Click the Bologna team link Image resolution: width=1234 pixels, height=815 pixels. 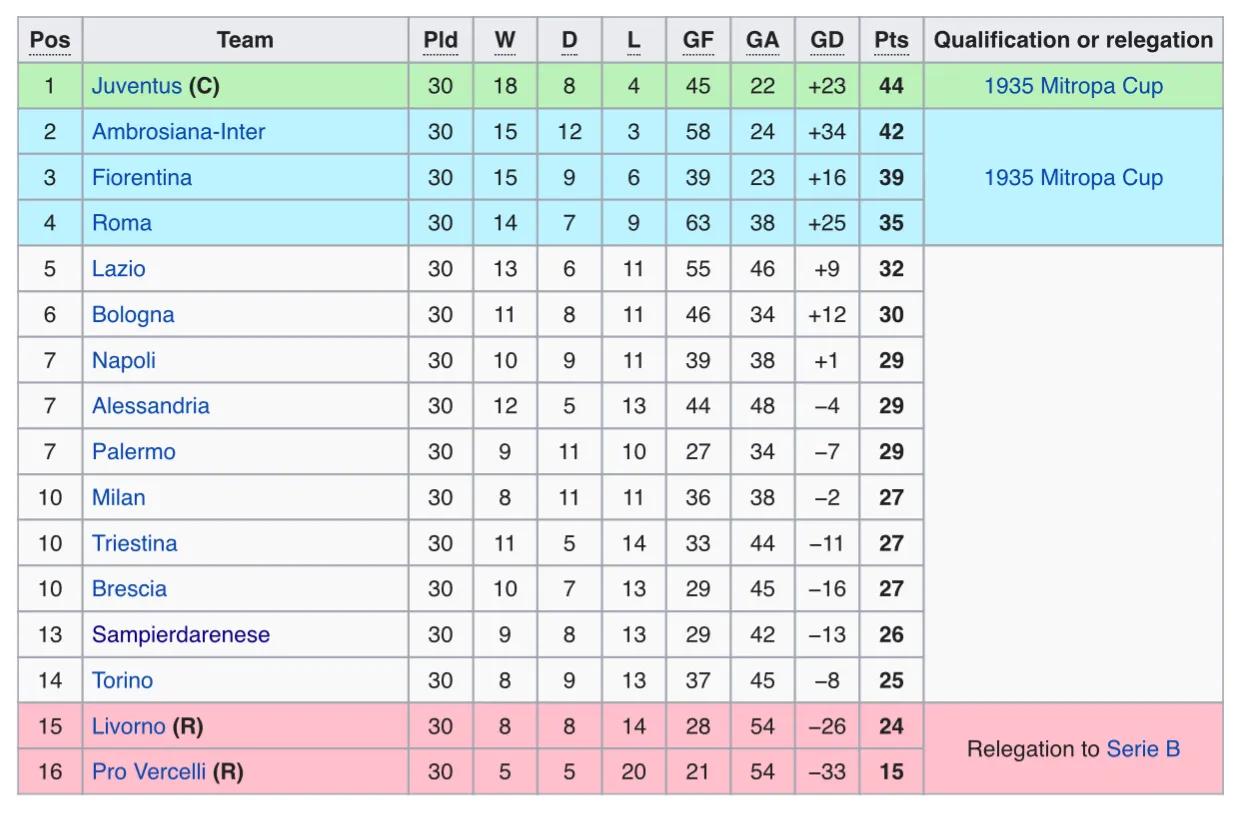tap(133, 315)
